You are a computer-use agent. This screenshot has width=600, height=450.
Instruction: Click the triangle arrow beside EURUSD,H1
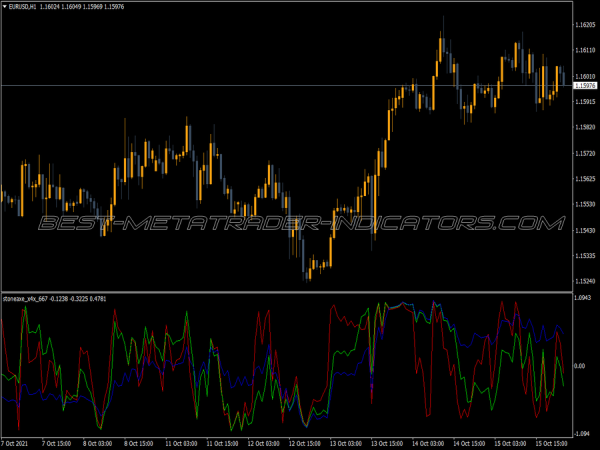click(x=4, y=8)
